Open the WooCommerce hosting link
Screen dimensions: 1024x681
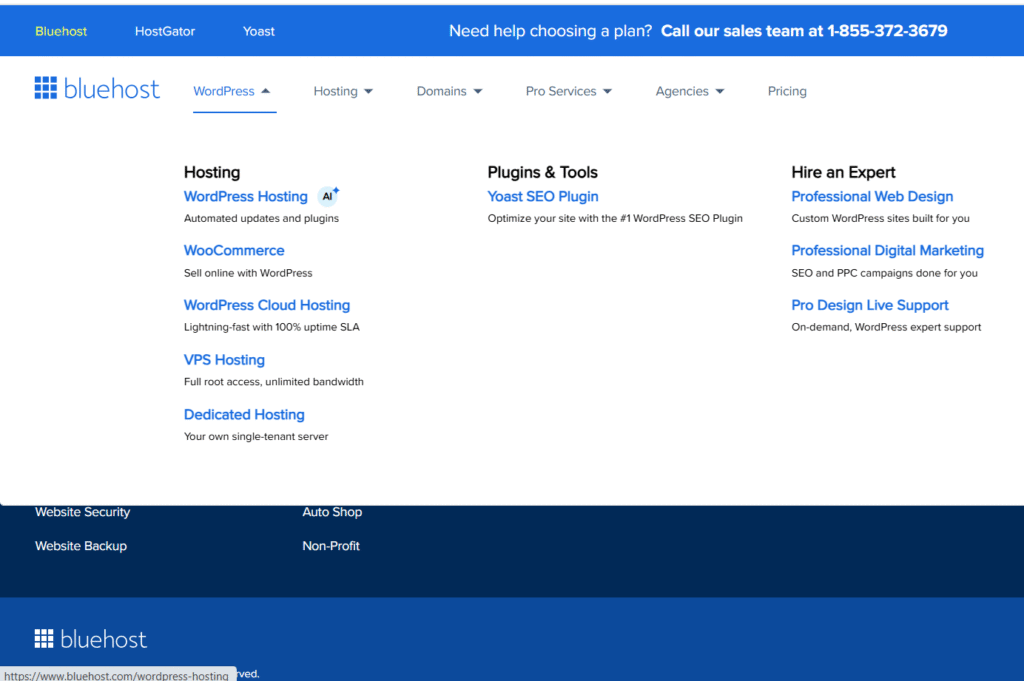point(234,251)
